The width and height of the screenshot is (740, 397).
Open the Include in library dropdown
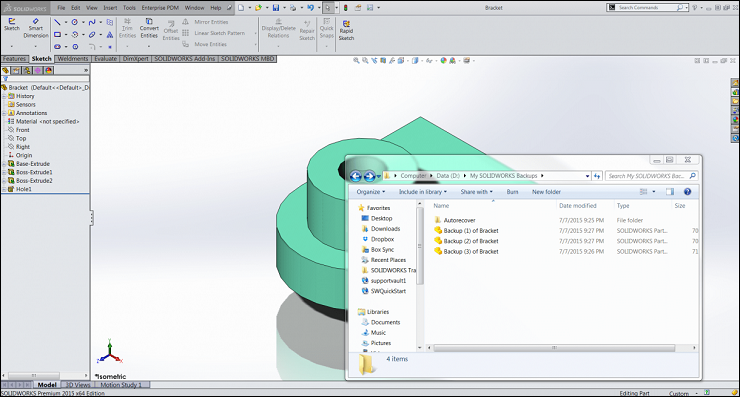click(422, 192)
